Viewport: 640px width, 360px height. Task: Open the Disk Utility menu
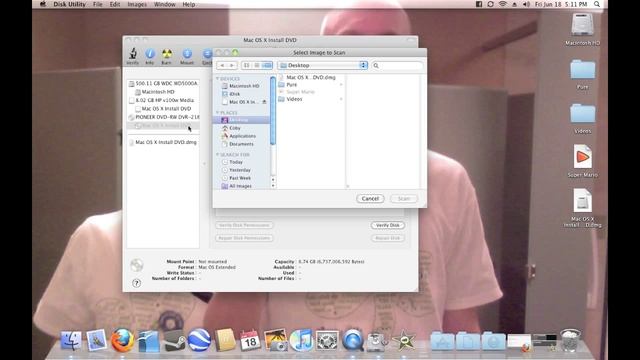(69, 4)
